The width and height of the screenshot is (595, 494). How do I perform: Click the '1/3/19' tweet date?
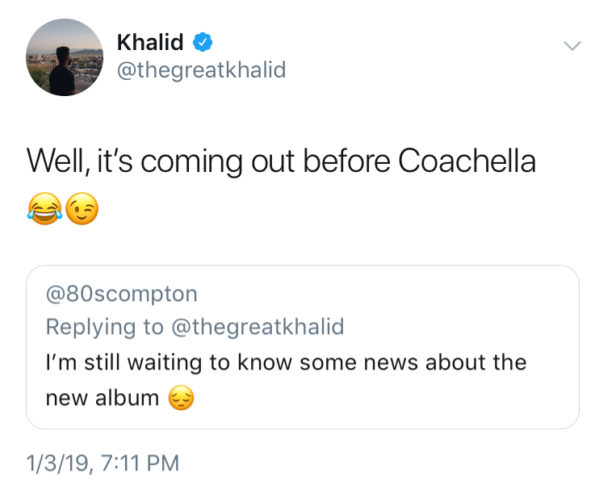[57, 464]
